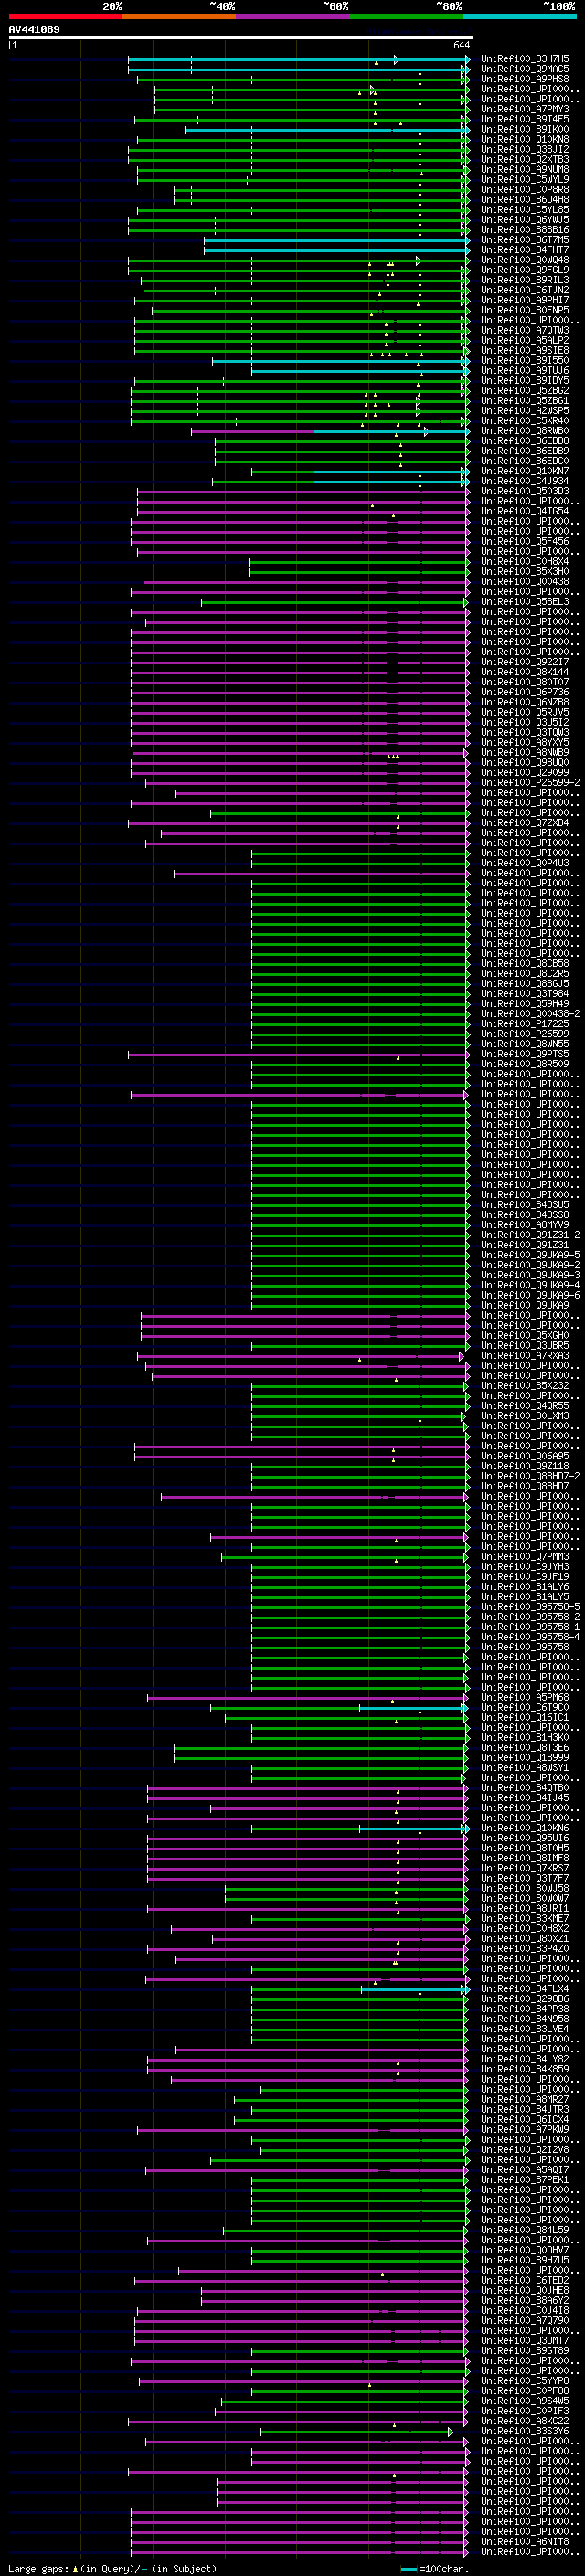Select hit label UniRef100_B9T4F5

tap(525, 119)
